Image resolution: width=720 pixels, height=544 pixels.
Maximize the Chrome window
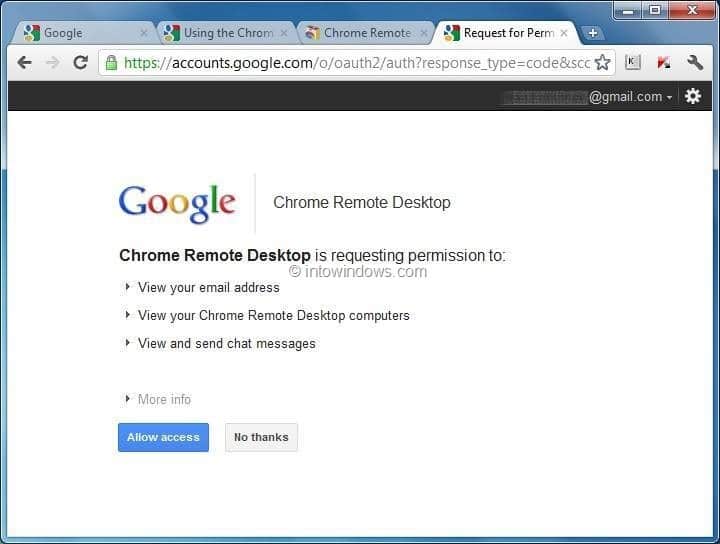(x=655, y=10)
